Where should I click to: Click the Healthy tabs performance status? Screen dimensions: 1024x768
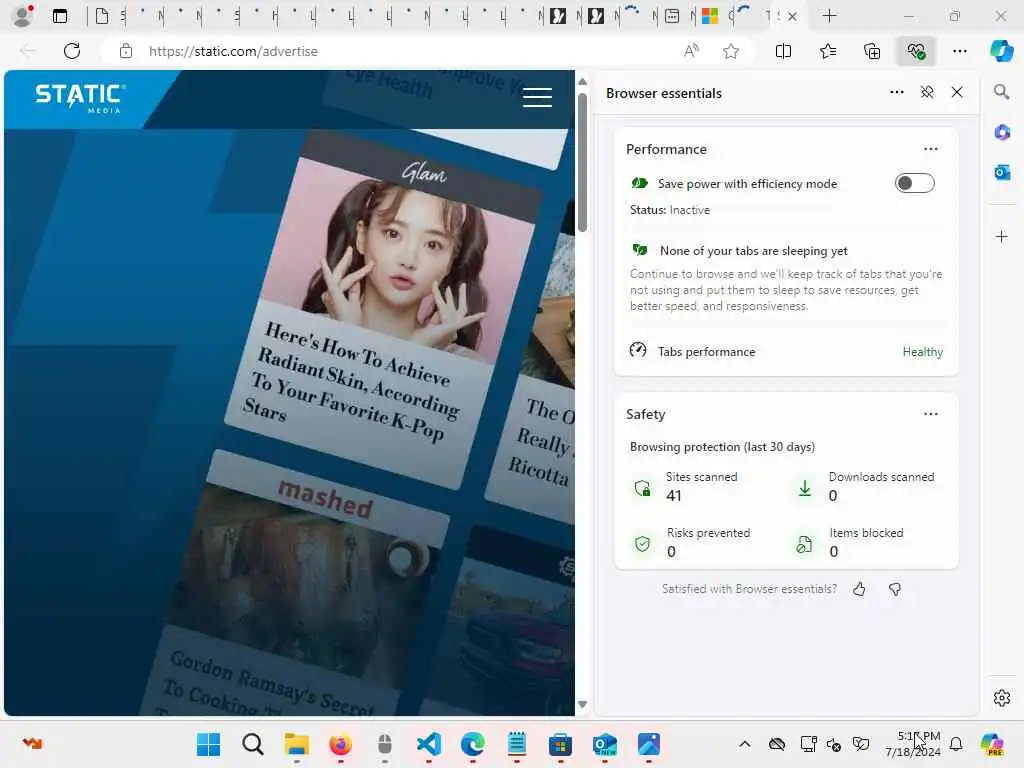[922, 351]
